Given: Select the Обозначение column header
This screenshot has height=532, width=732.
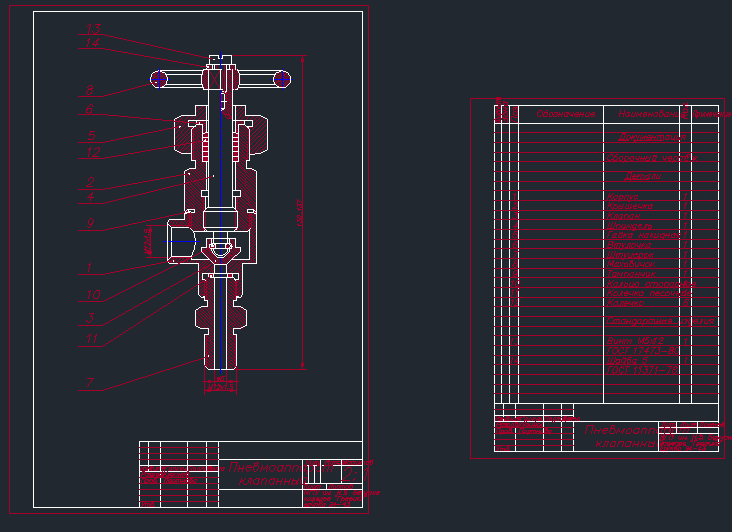Looking at the screenshot, I should coord(566,114).
